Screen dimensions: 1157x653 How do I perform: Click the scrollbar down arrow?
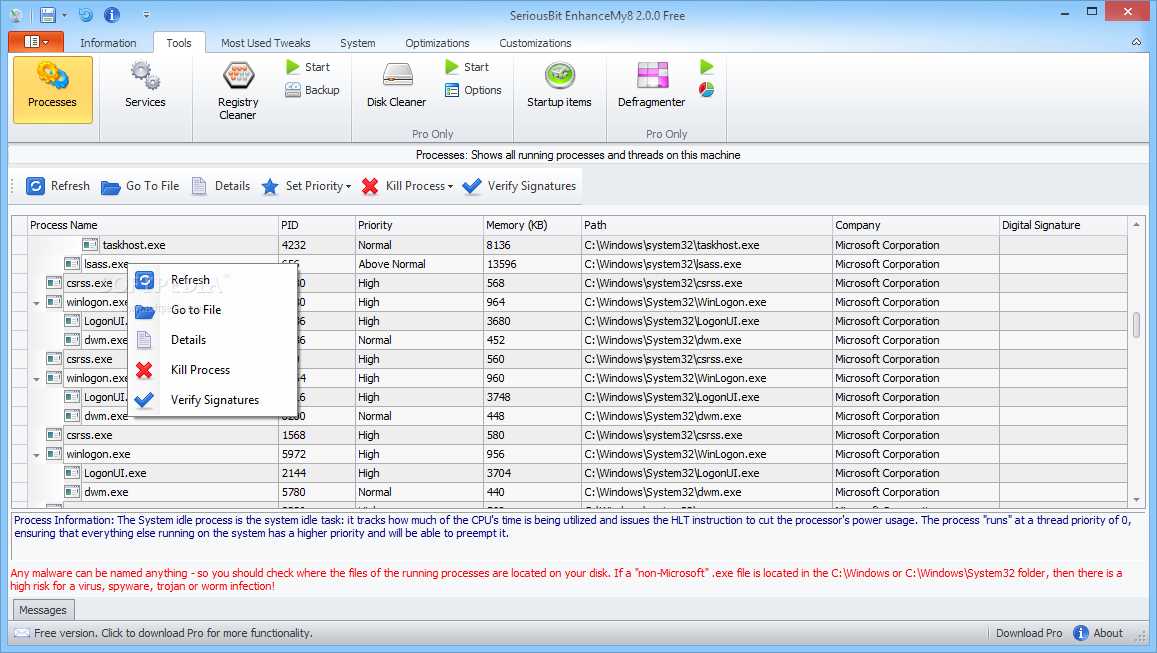1136,500
